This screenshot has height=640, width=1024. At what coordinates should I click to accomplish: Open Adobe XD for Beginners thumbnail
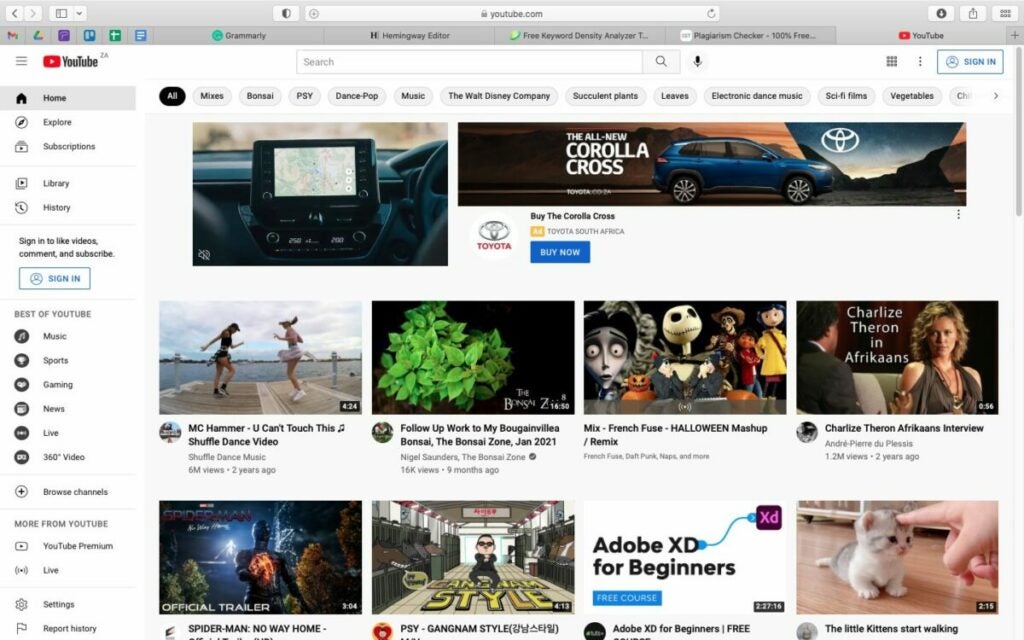click(x=685, y=557)
